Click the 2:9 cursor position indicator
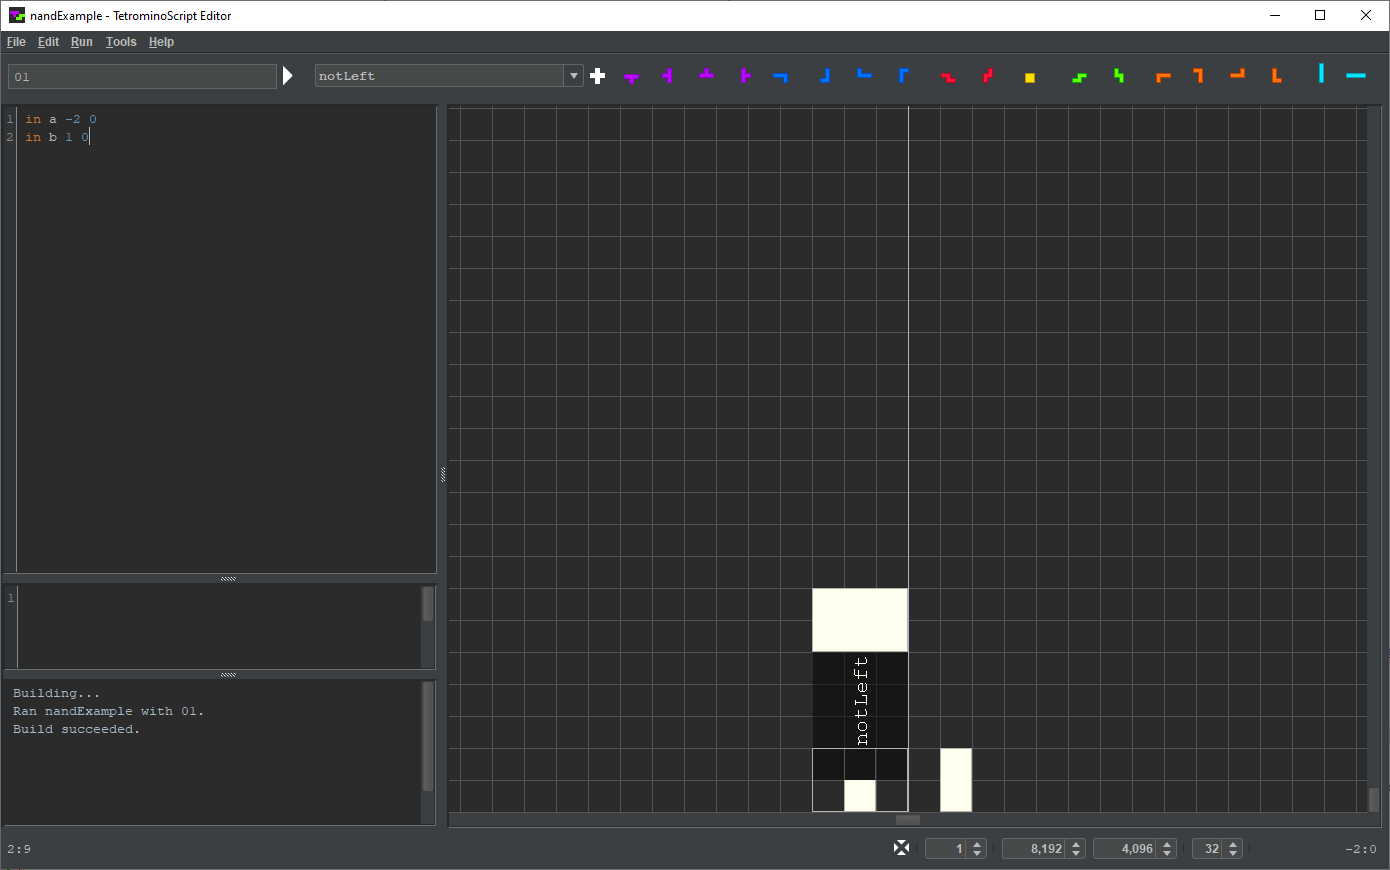Image resolution: width=1390 pixels, height=870 pixels. [x=19, y=849]
